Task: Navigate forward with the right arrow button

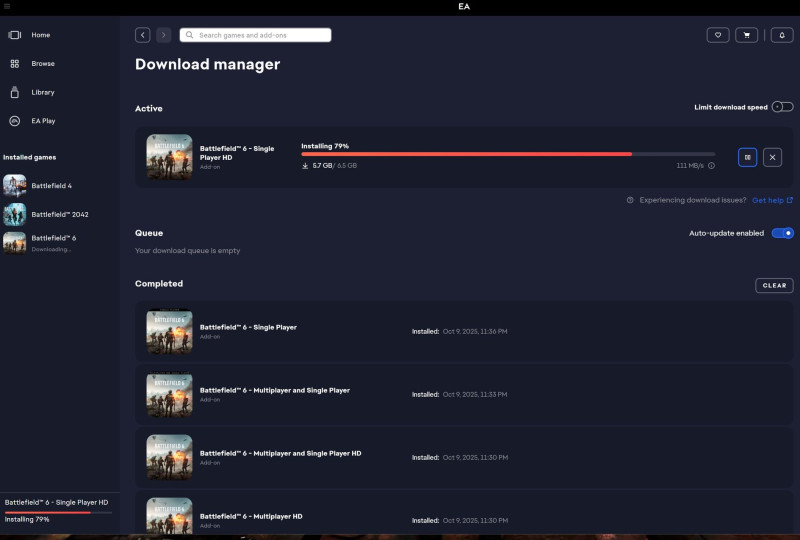Action: click(163, 35)
